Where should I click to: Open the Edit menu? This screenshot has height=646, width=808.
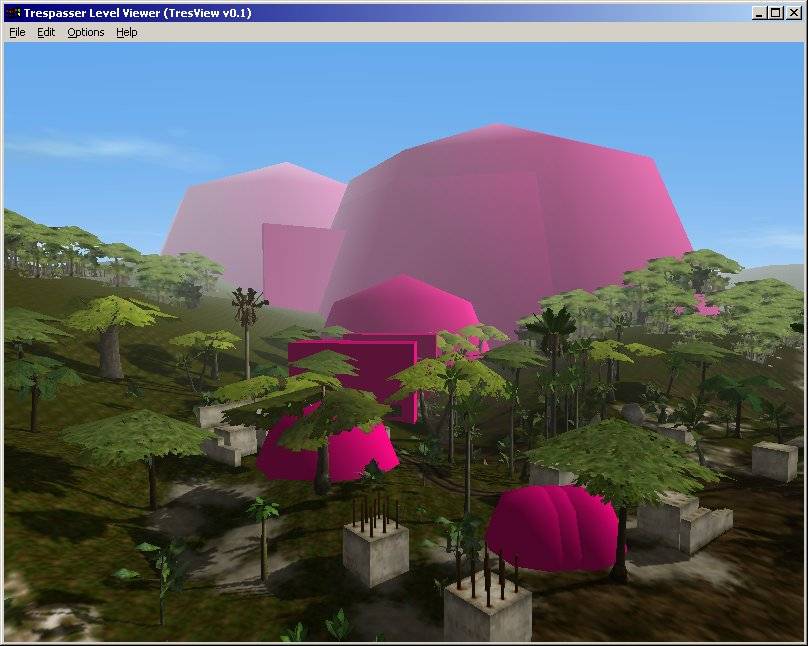pyautogui.click(x=46, y=32)
